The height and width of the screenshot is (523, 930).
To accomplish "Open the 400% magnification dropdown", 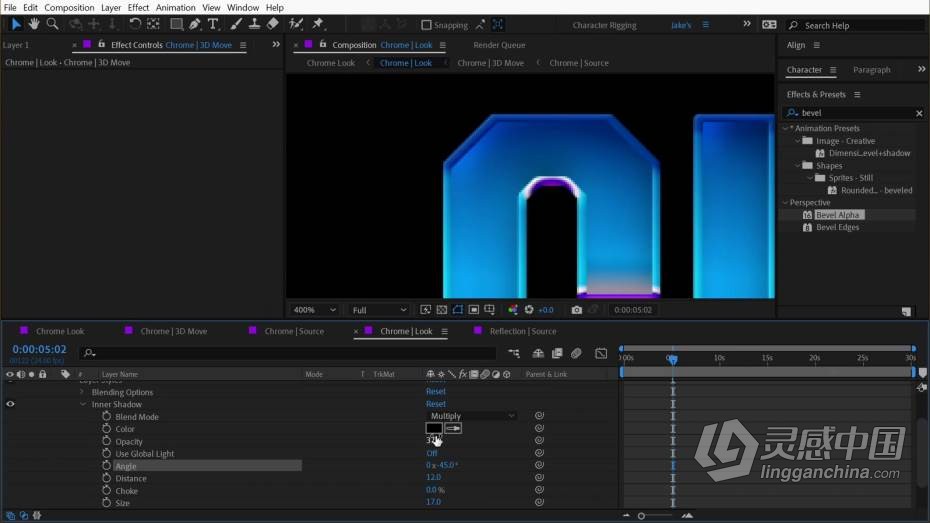I will (314, 310).
